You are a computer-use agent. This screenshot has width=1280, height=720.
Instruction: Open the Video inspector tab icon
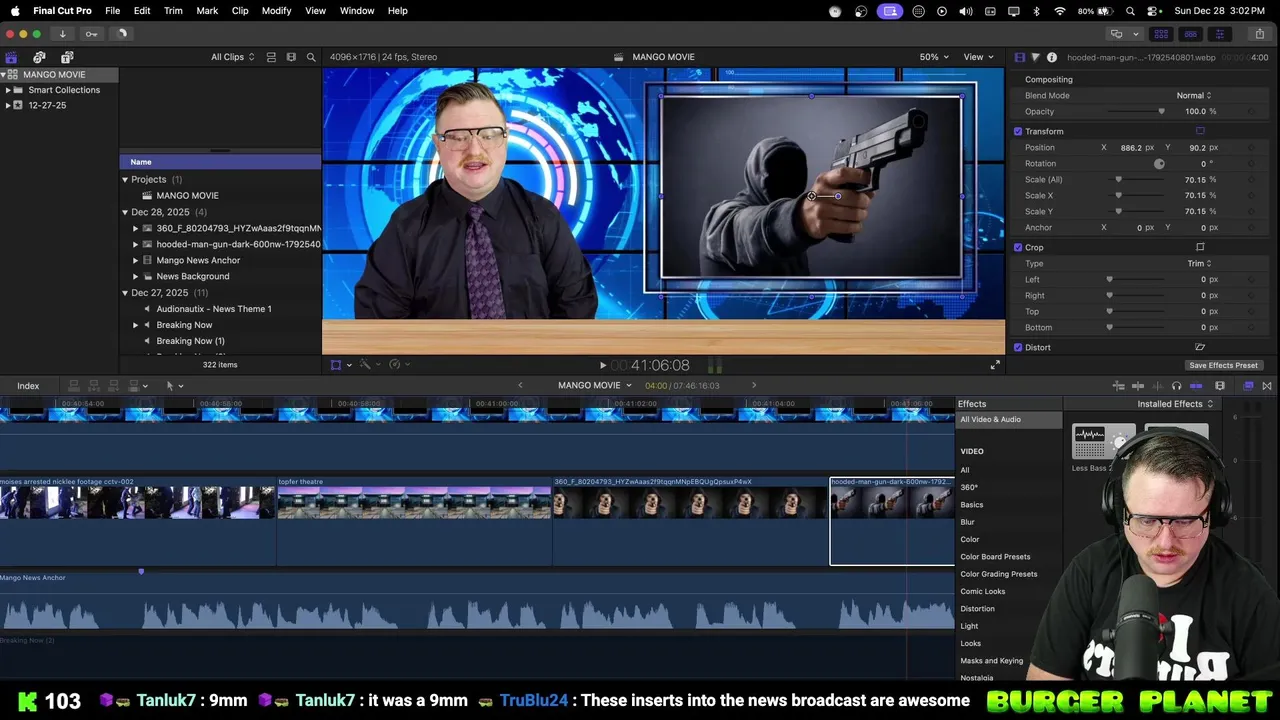(x=1019, y=58)
